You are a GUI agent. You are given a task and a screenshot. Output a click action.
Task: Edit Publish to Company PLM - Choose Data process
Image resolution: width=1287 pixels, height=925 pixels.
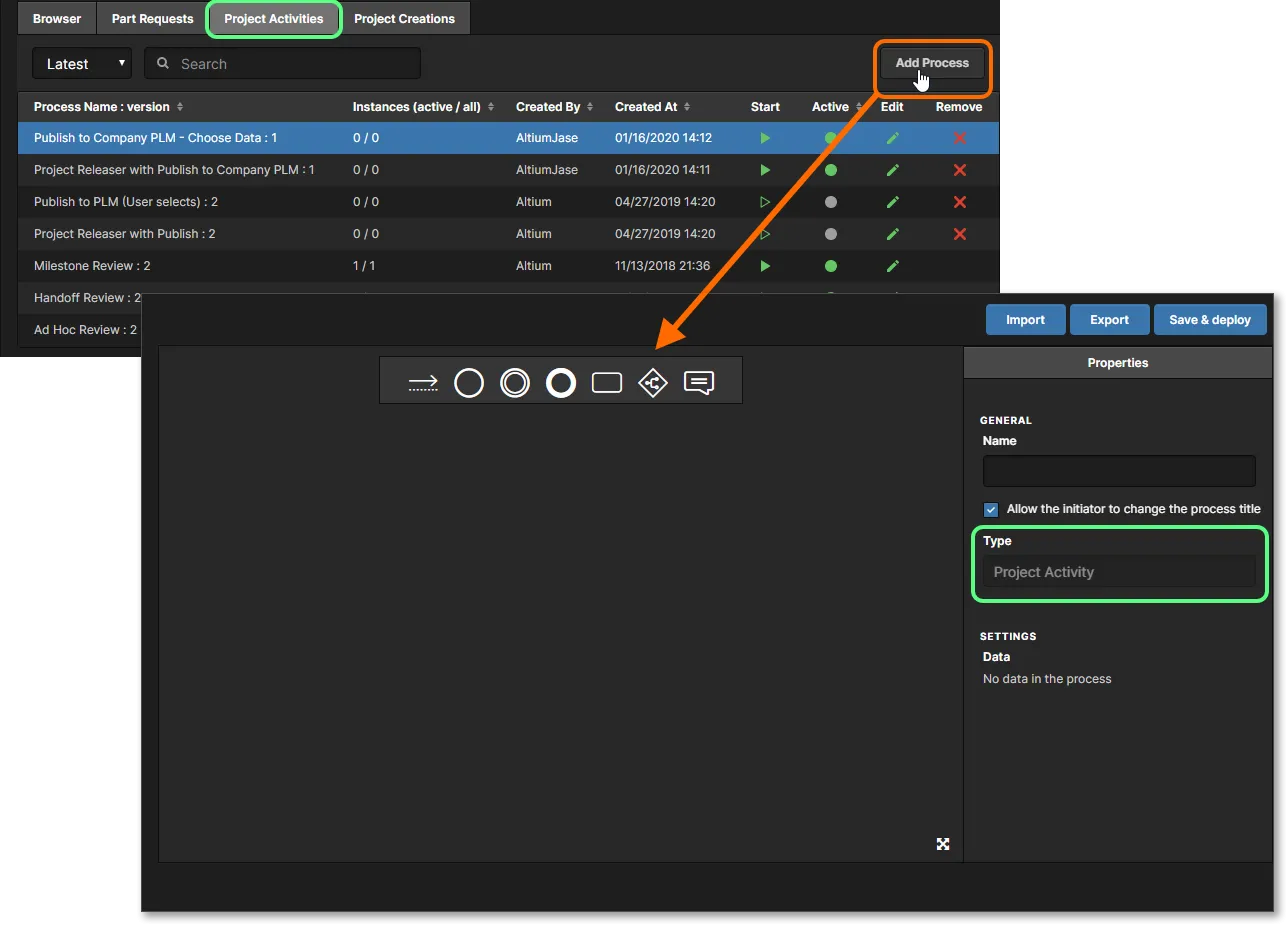pyautogui.click(x=893, y=138)
